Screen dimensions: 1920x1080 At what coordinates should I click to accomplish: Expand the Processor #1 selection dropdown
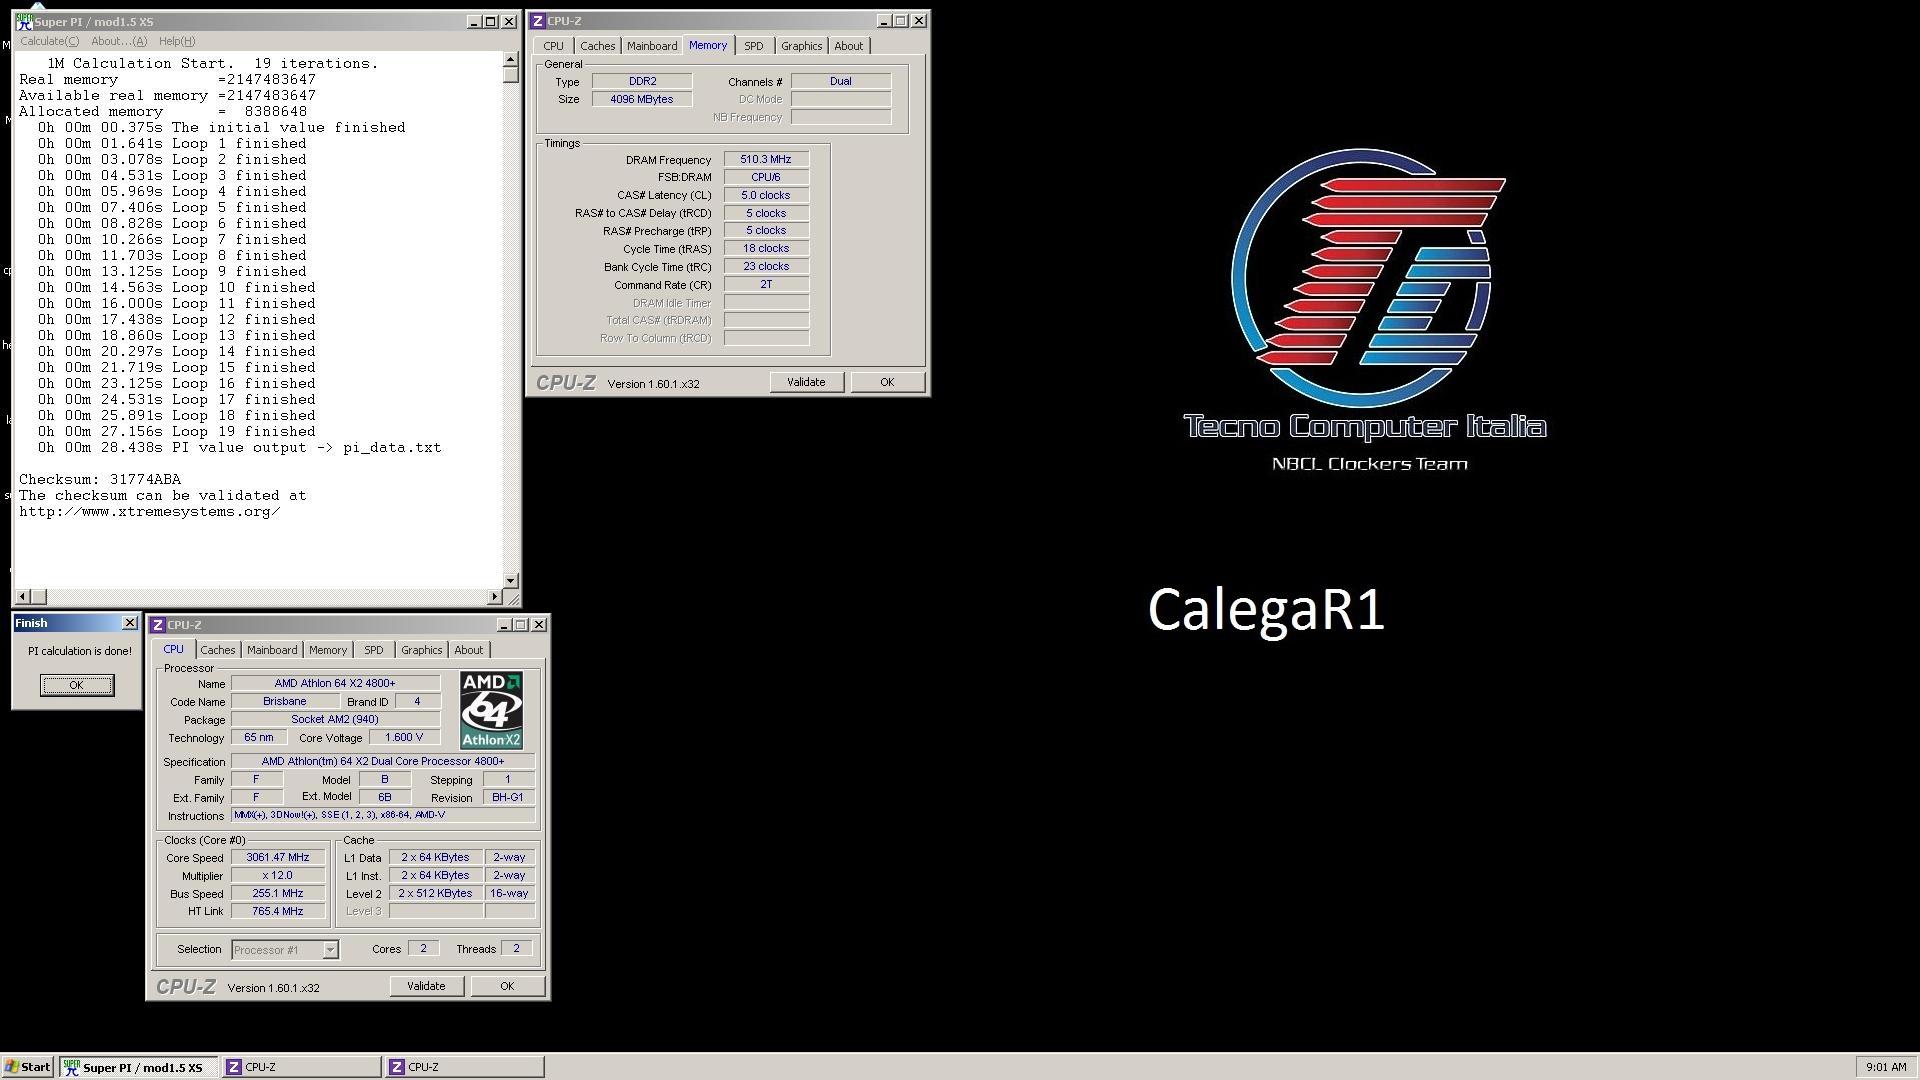pyautogui.click(x=330, y=950)
